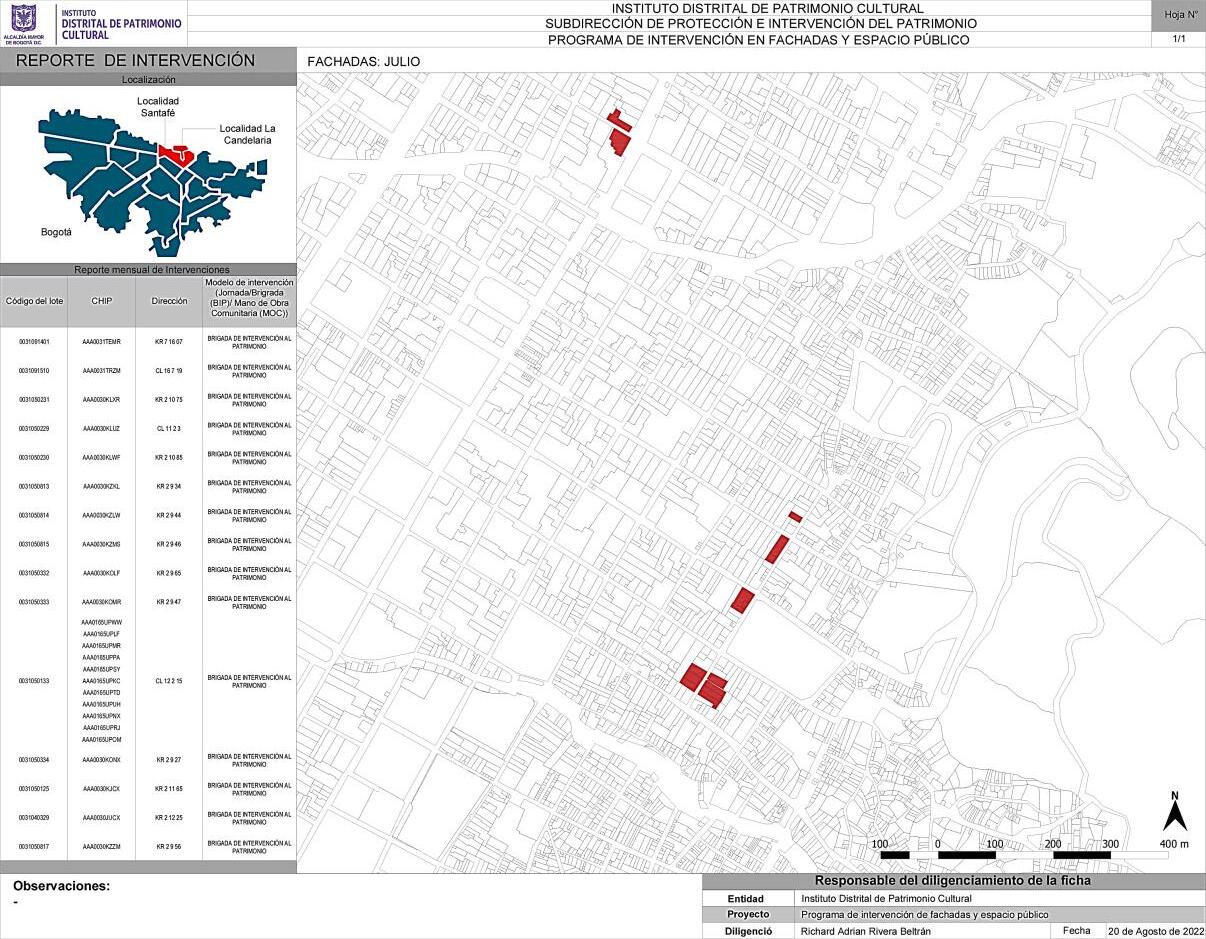Click the Alcaldía Mayor de Bogotá crest logo
Viewport: 1206px width, 939px height.
pos(24,24)
